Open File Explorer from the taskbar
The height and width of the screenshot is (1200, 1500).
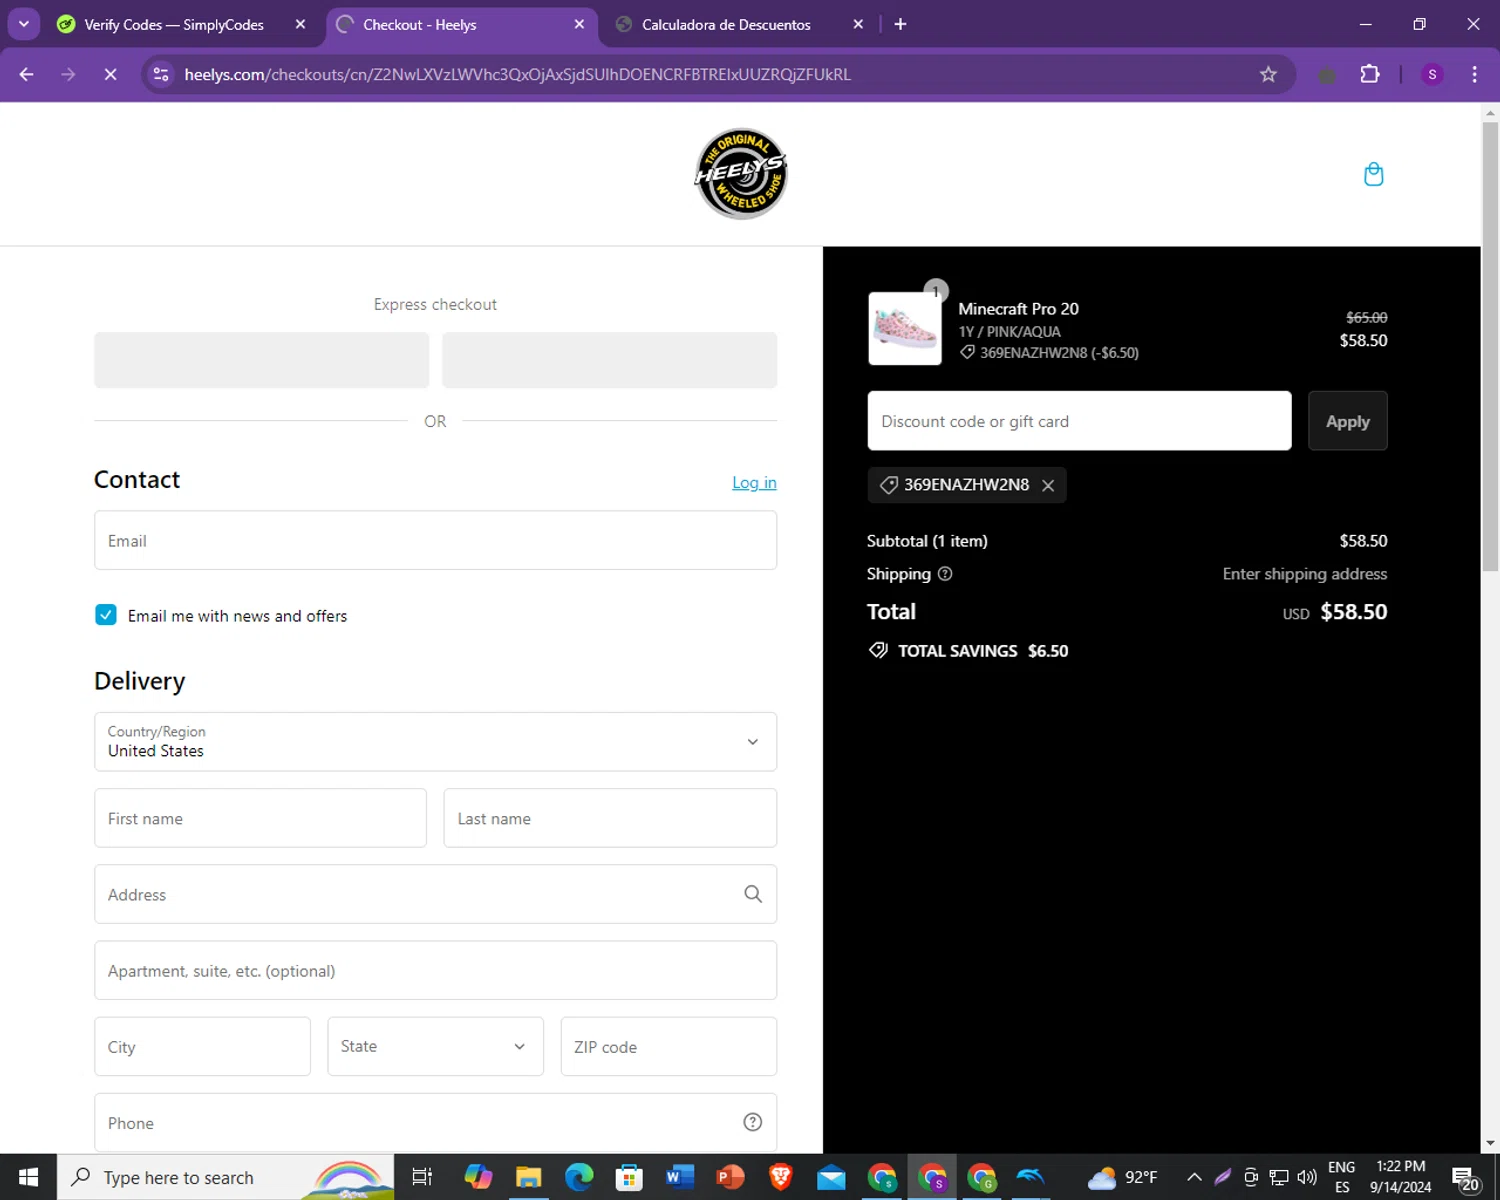(x=528, y=1177)
